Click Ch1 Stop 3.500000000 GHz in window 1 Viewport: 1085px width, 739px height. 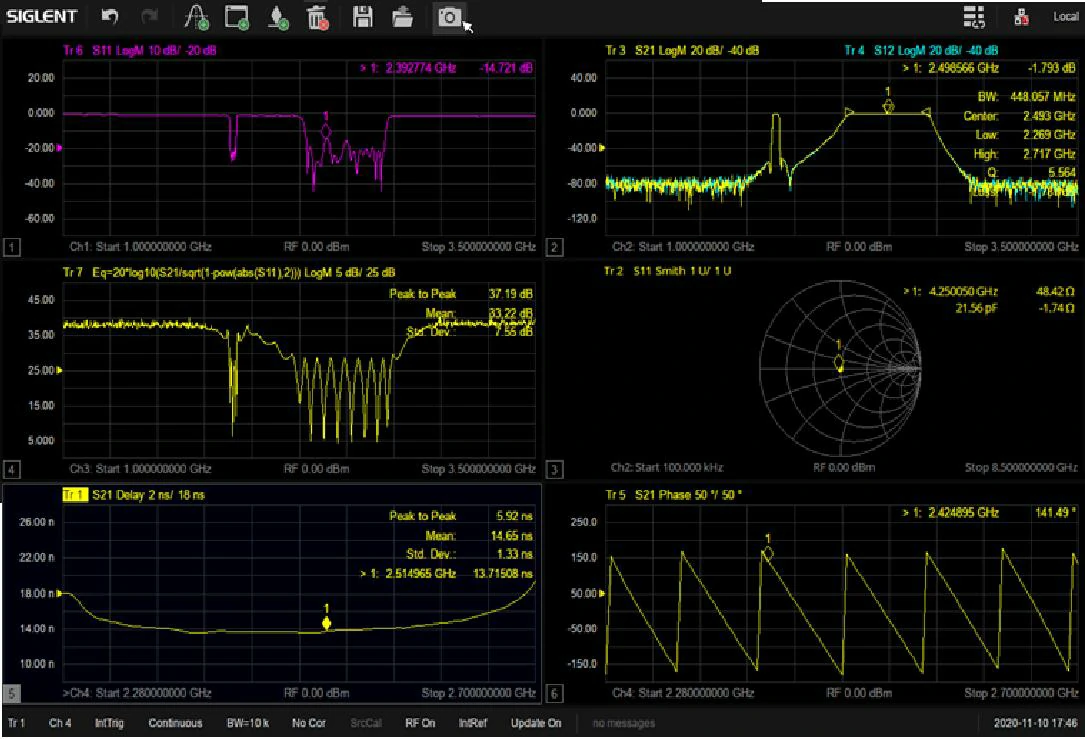[479, 247]
